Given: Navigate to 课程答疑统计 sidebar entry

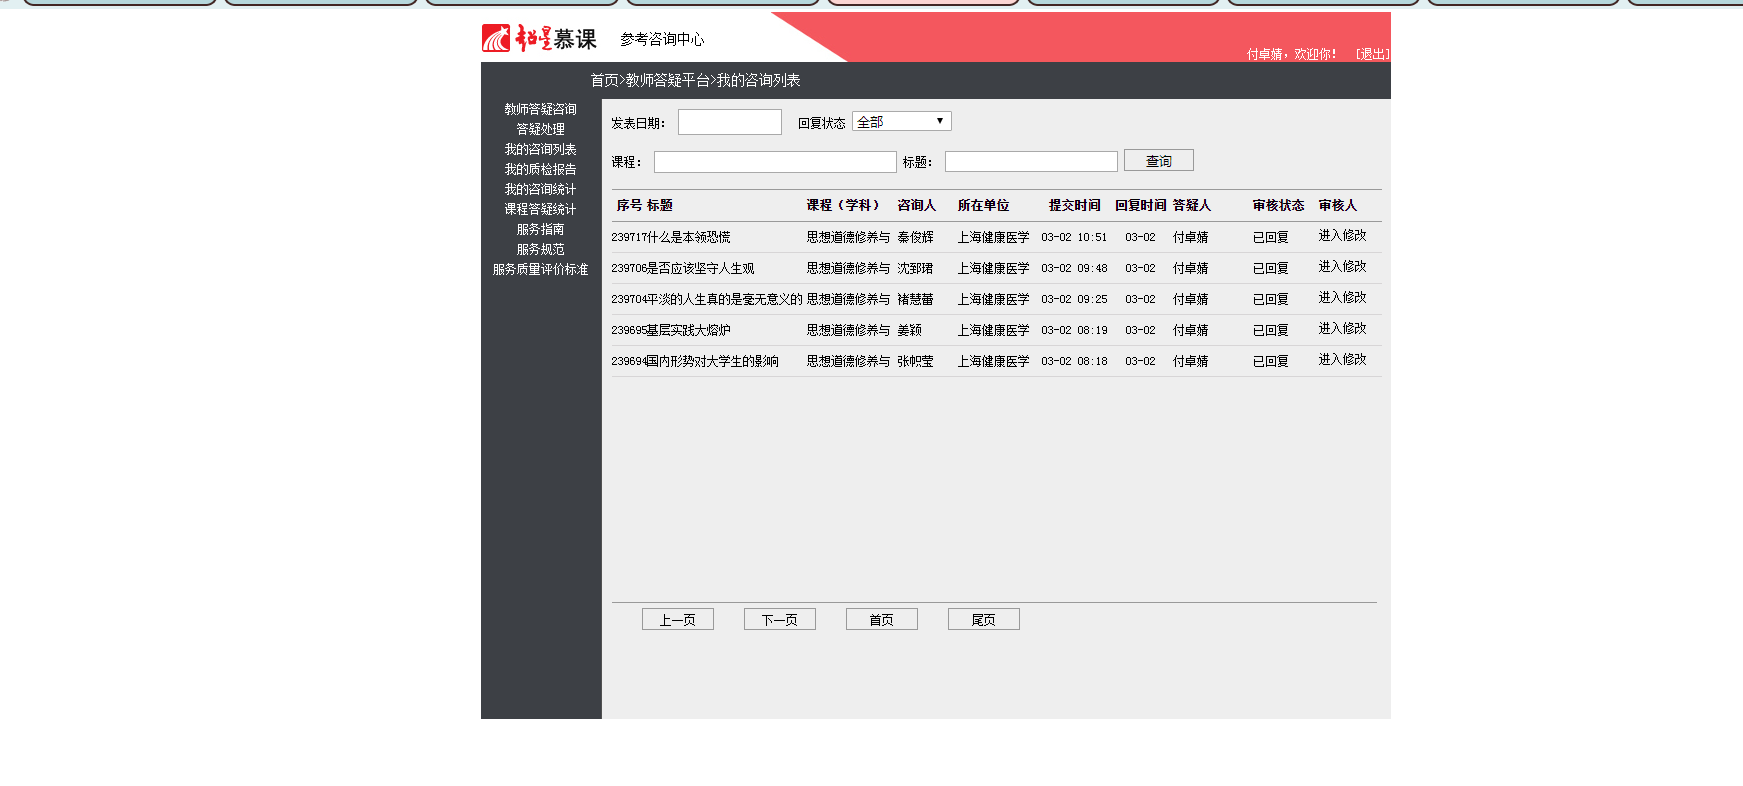Looking at the screenshot, I should [x=540, y=209].
